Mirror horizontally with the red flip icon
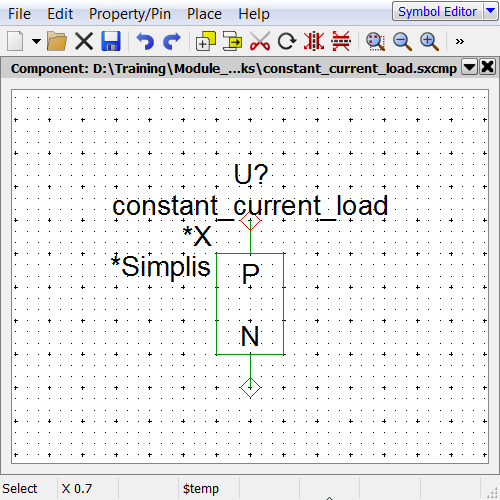 314,41
